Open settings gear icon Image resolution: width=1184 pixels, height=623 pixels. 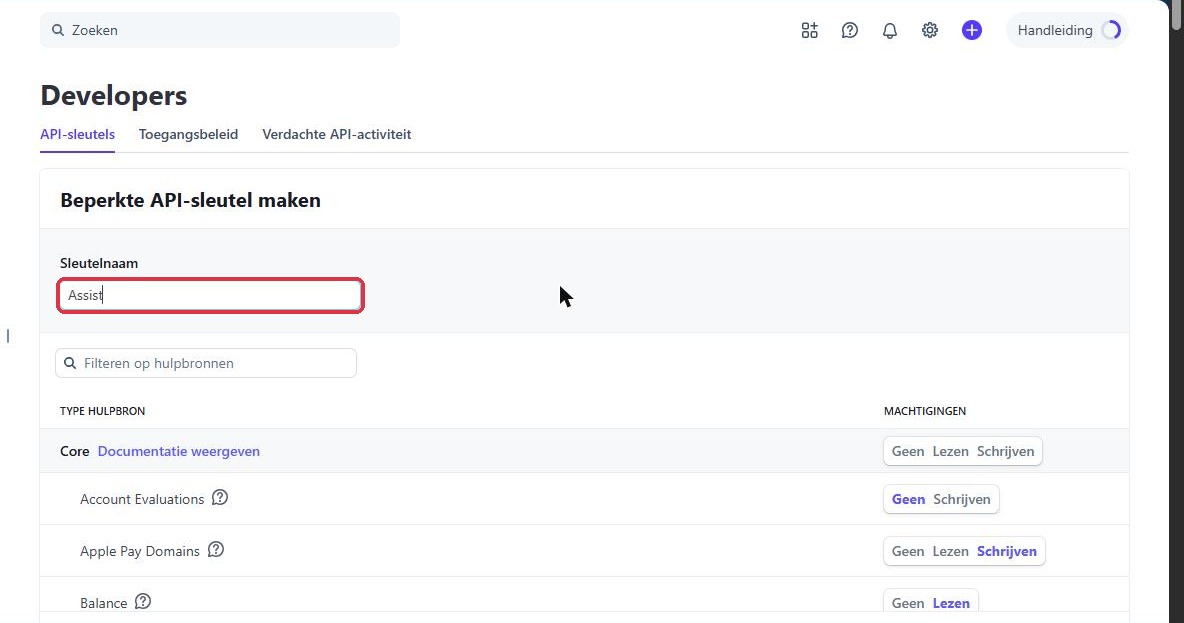pyautogui.click(x=930, y=30)
